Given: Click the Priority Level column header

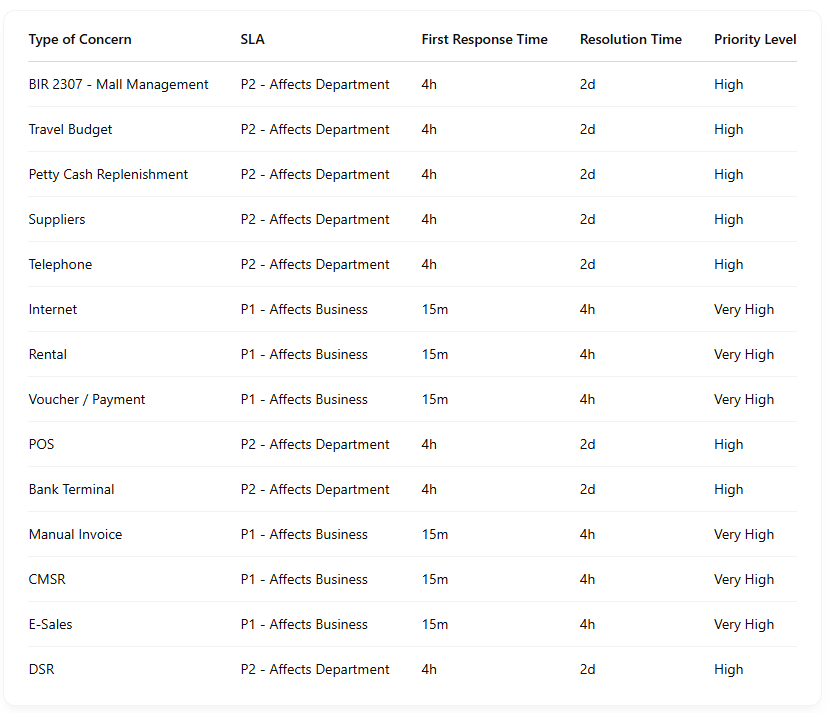Looking at the screenshot, I should (x=755, y=40).
